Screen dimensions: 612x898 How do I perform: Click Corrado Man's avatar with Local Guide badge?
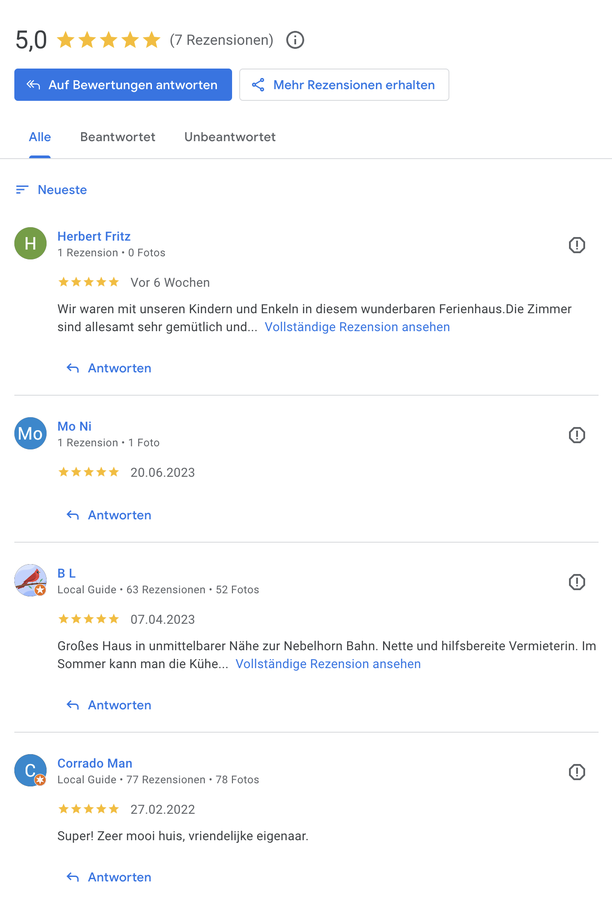pos(31,770)
